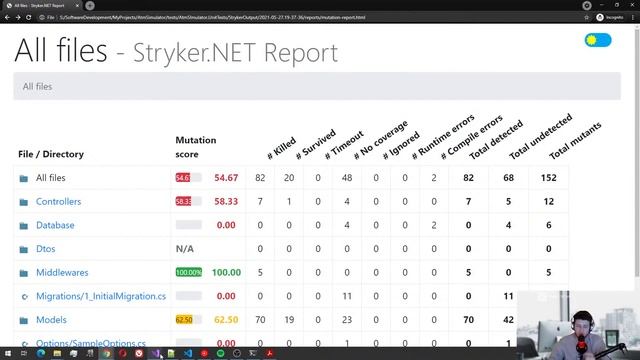Click the All files total undetected value 68

tap(509, 178)
